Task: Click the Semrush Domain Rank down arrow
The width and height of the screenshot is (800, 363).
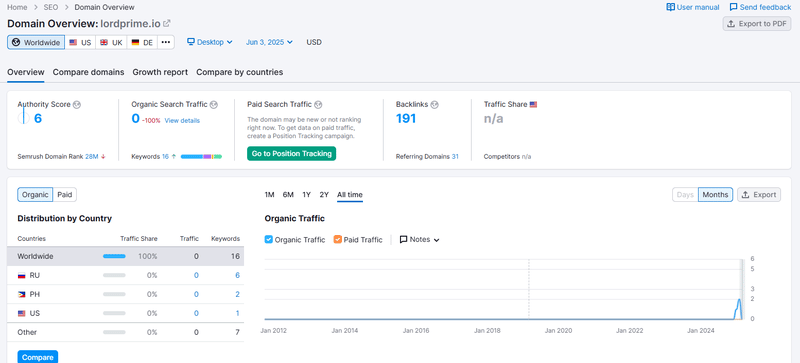Action: click(104, 157)
